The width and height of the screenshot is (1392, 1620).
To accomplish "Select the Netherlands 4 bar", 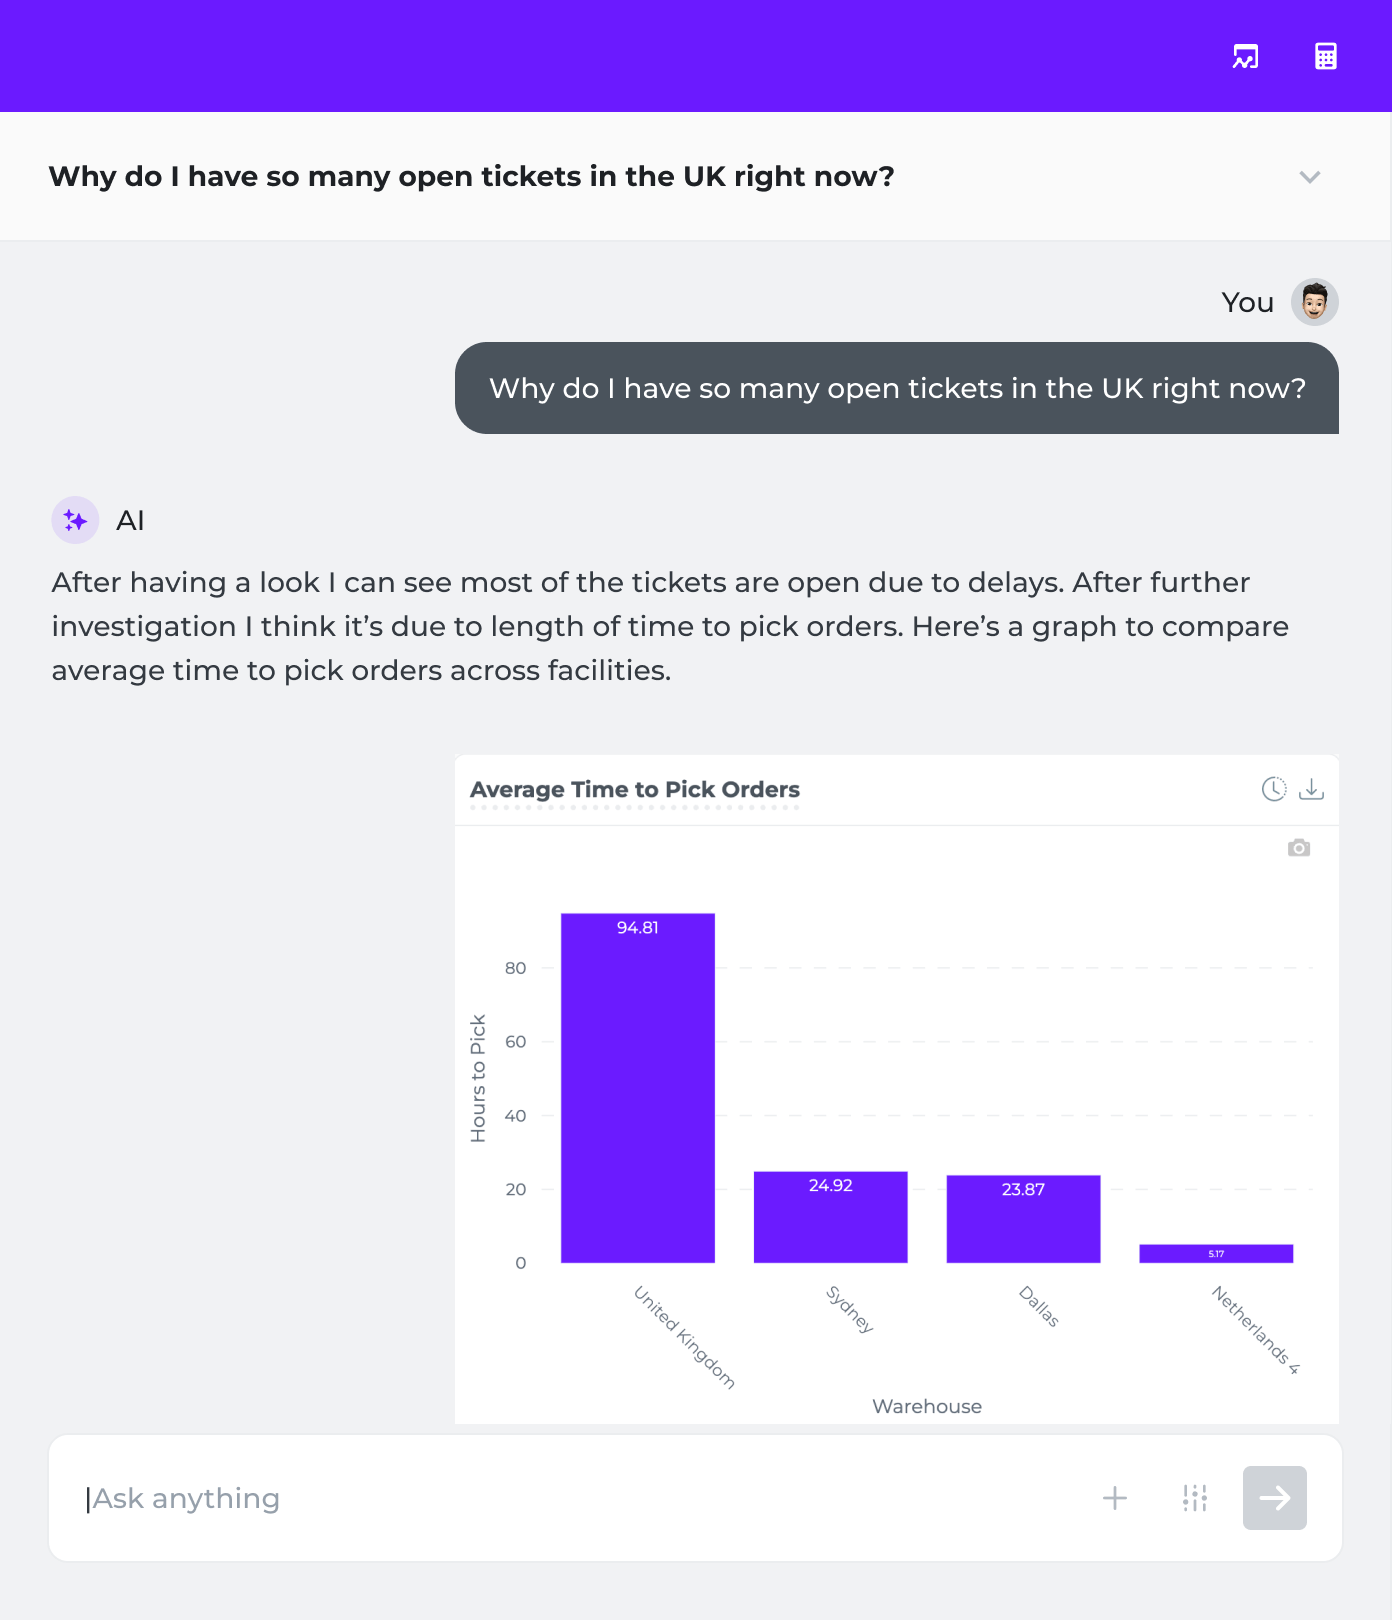I will 1216,1253.
